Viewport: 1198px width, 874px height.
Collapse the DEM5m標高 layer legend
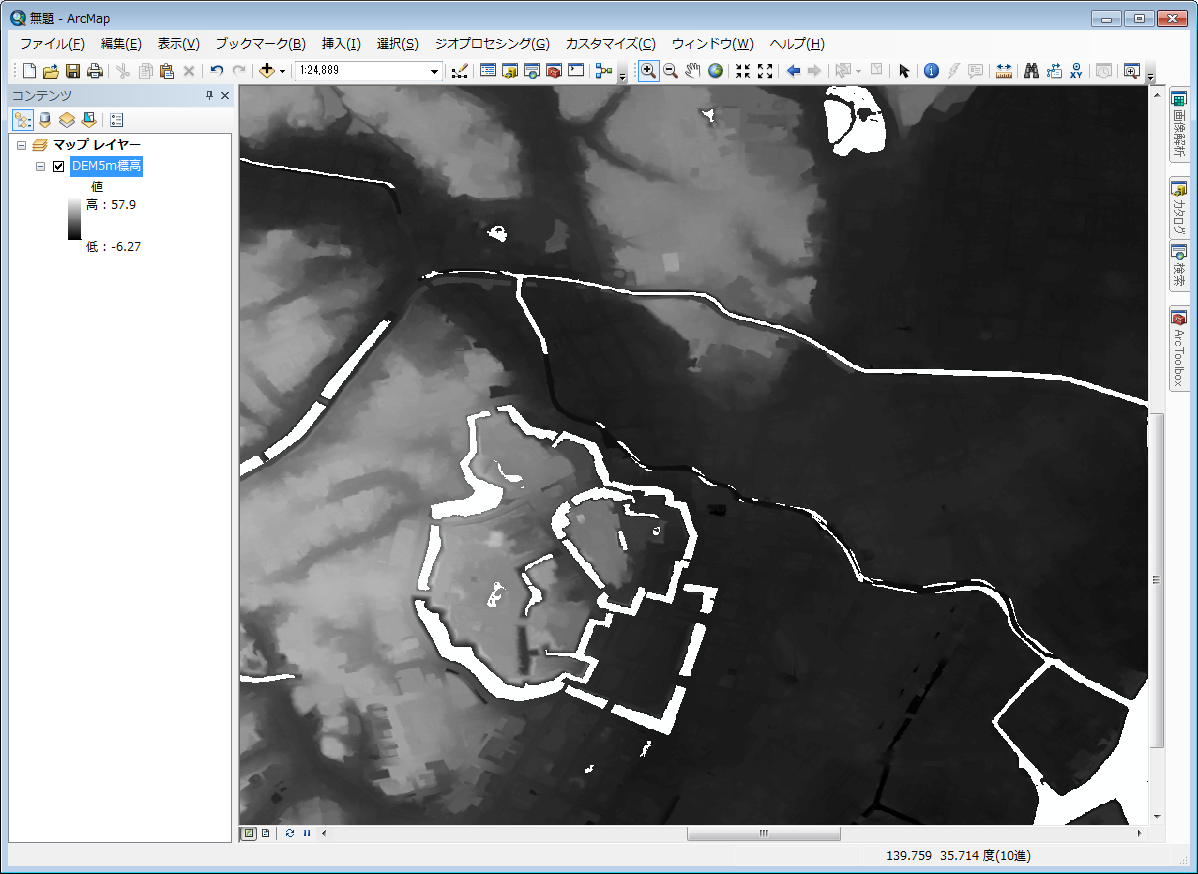pos(40,167)
